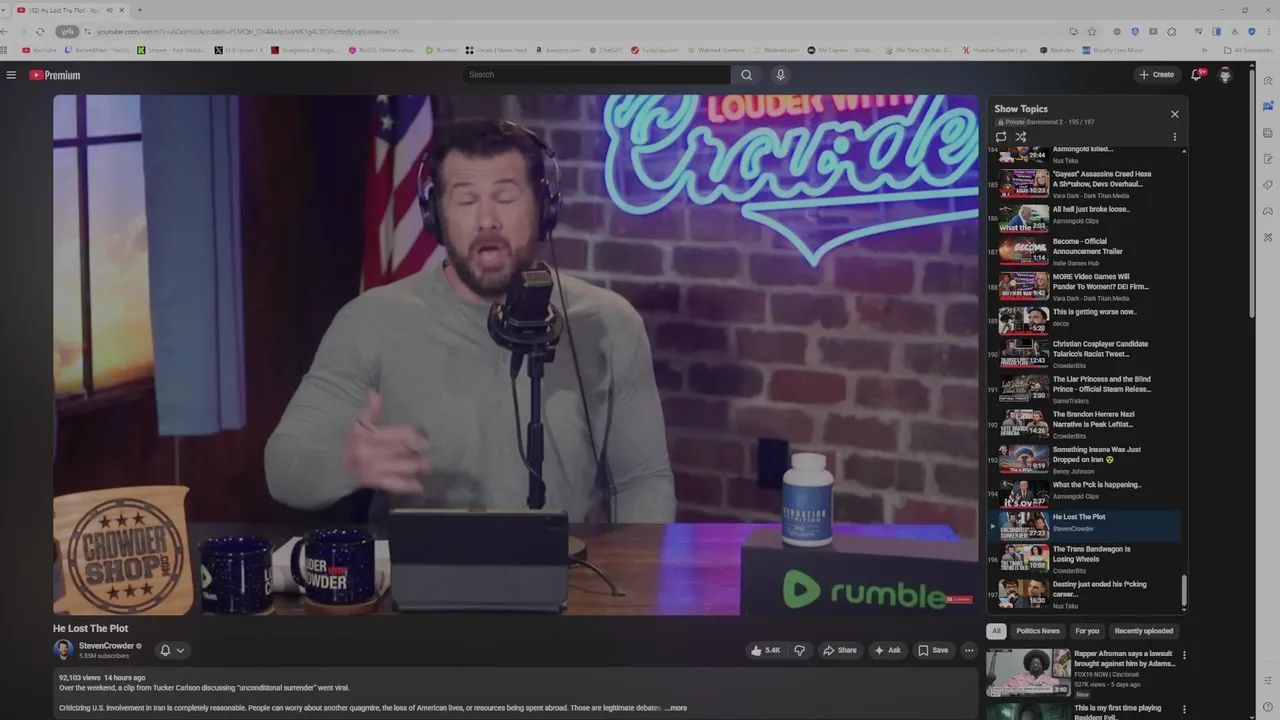Viewport: 1280px width, 720px height.
Task: Play 'Something Insane Was Just Dropped on Iran'
Action: 1085,459
